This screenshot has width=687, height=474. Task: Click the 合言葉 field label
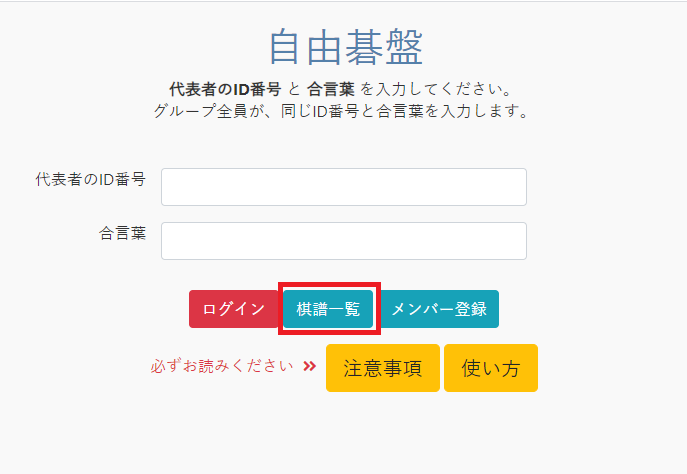122,233
